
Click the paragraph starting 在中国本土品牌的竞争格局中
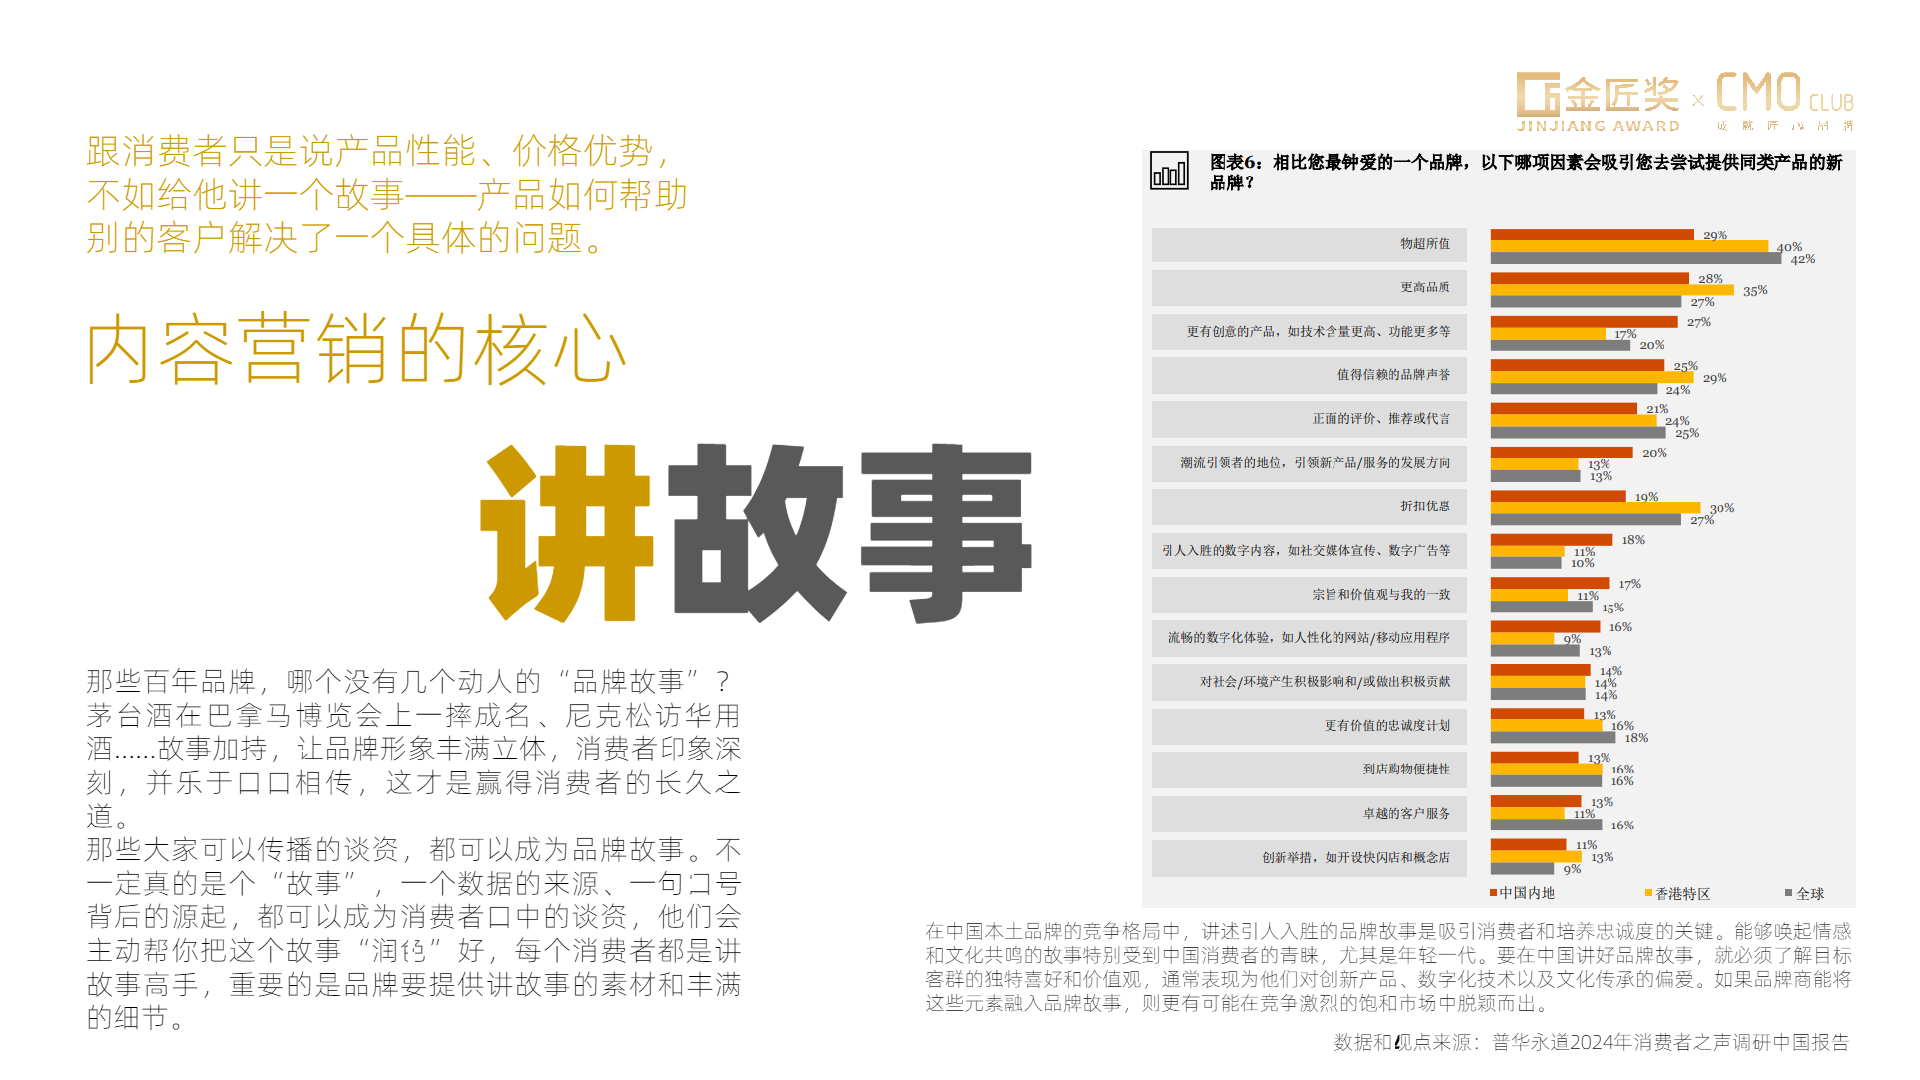coord(1388,967)
